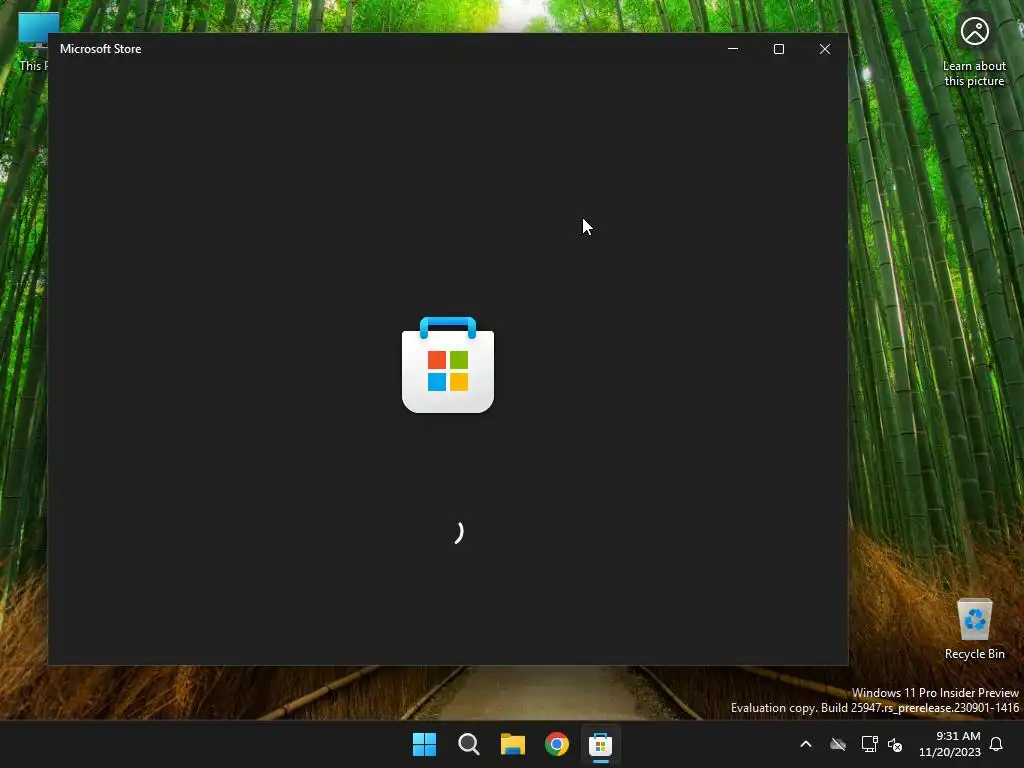Launch File Explorer from taskbar
This screenshot has width=1024, height=768.
tap(513, 744)
